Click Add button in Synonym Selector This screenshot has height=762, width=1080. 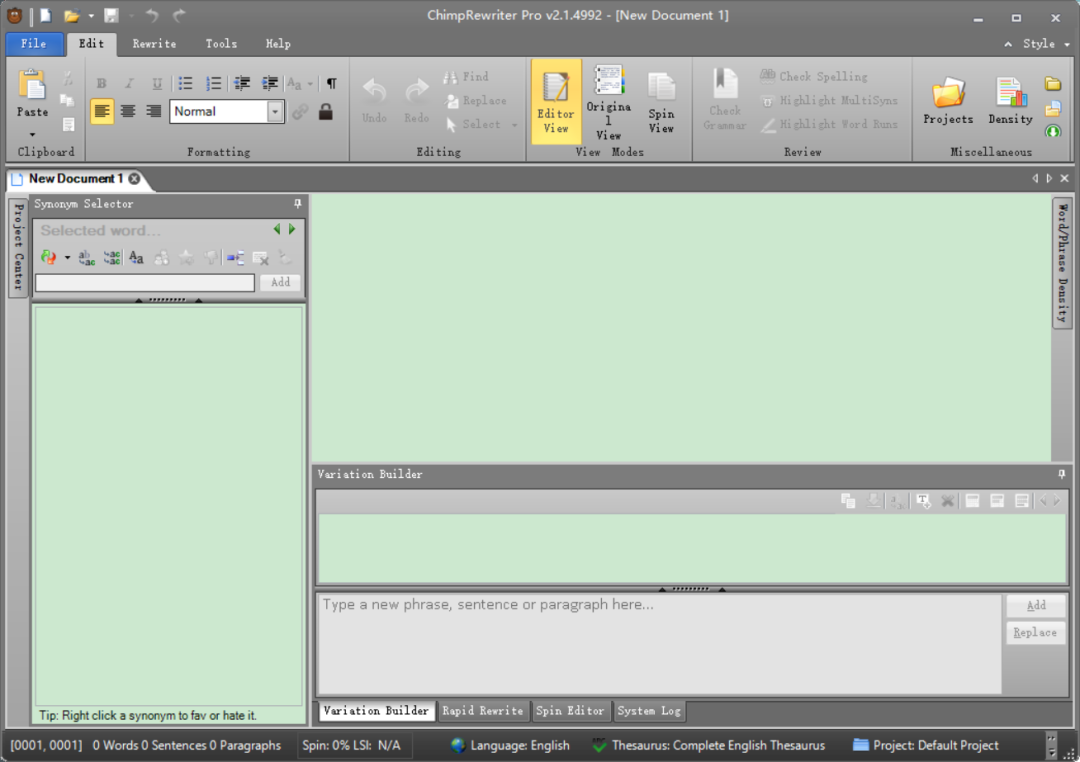(280, 282)
